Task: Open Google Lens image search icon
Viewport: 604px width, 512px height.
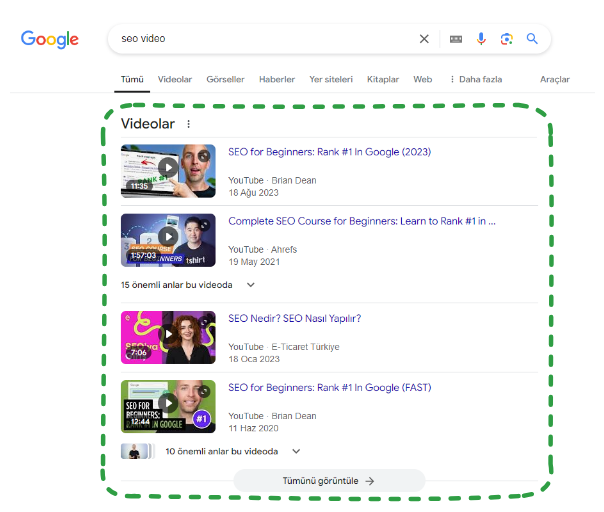Action: click(x=507, y=39)
